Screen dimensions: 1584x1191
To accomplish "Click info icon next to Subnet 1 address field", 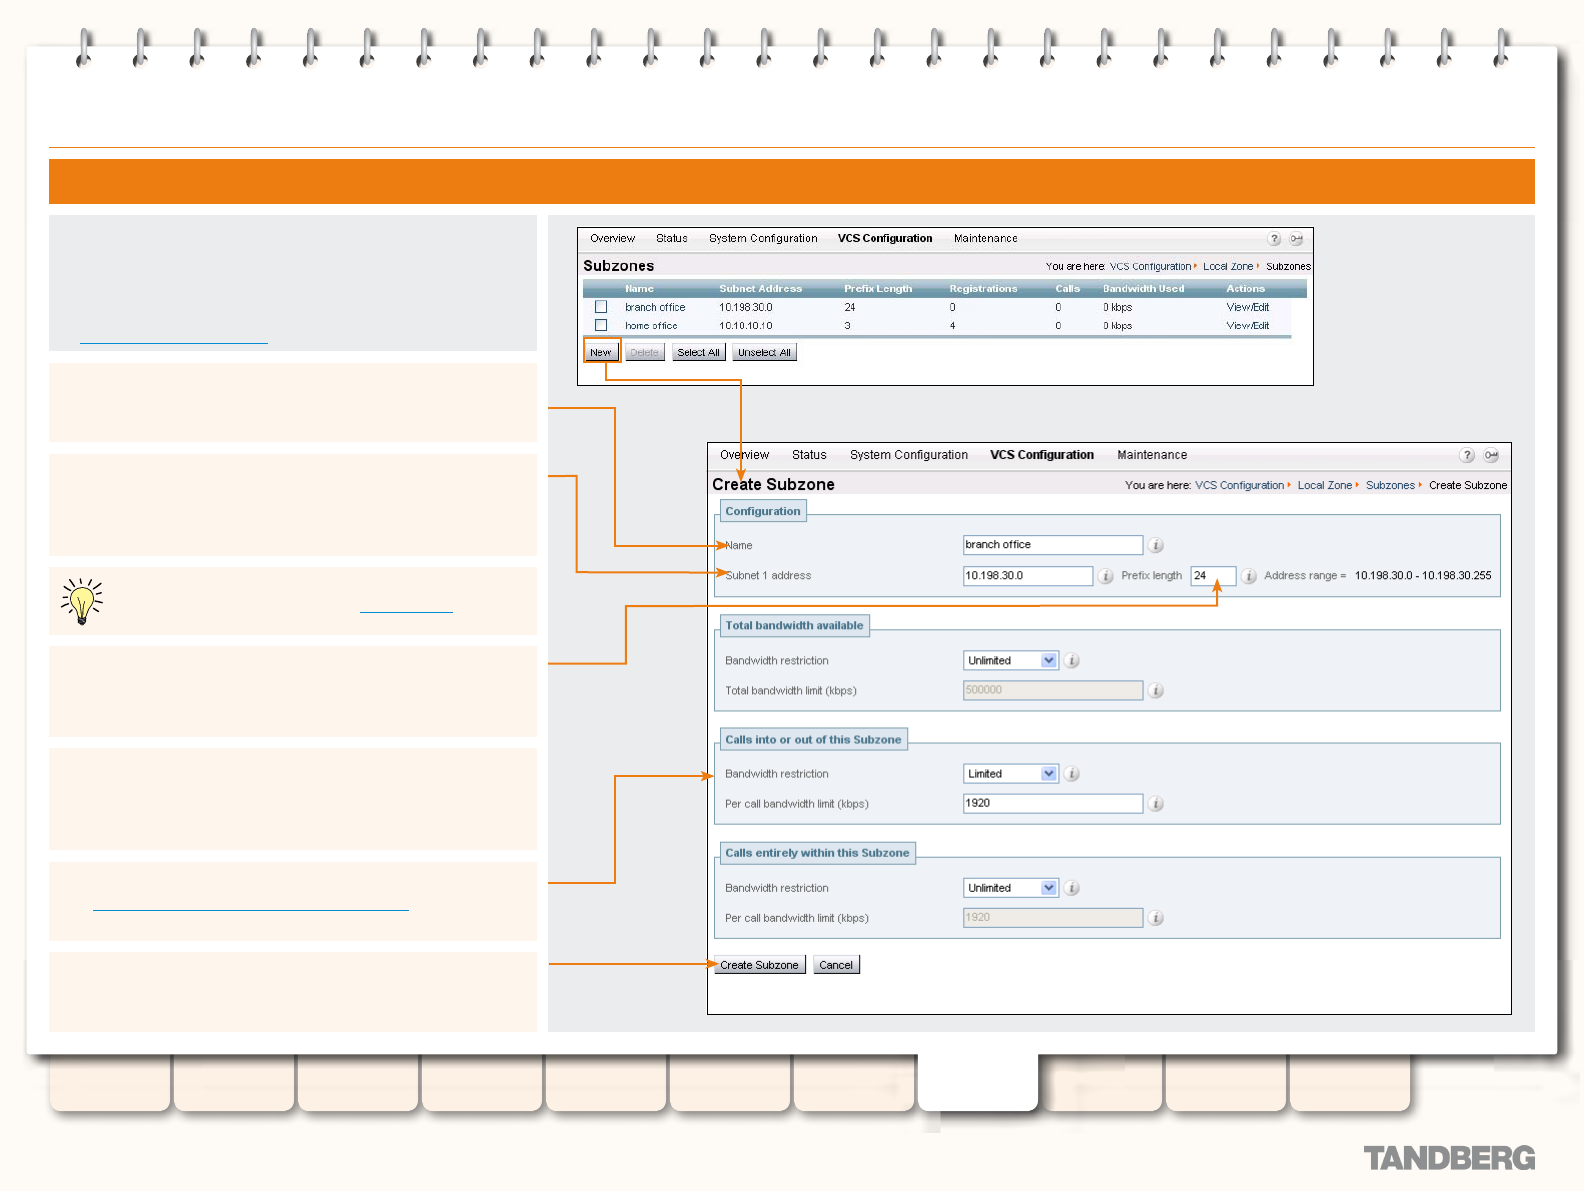I will 1106,576.
